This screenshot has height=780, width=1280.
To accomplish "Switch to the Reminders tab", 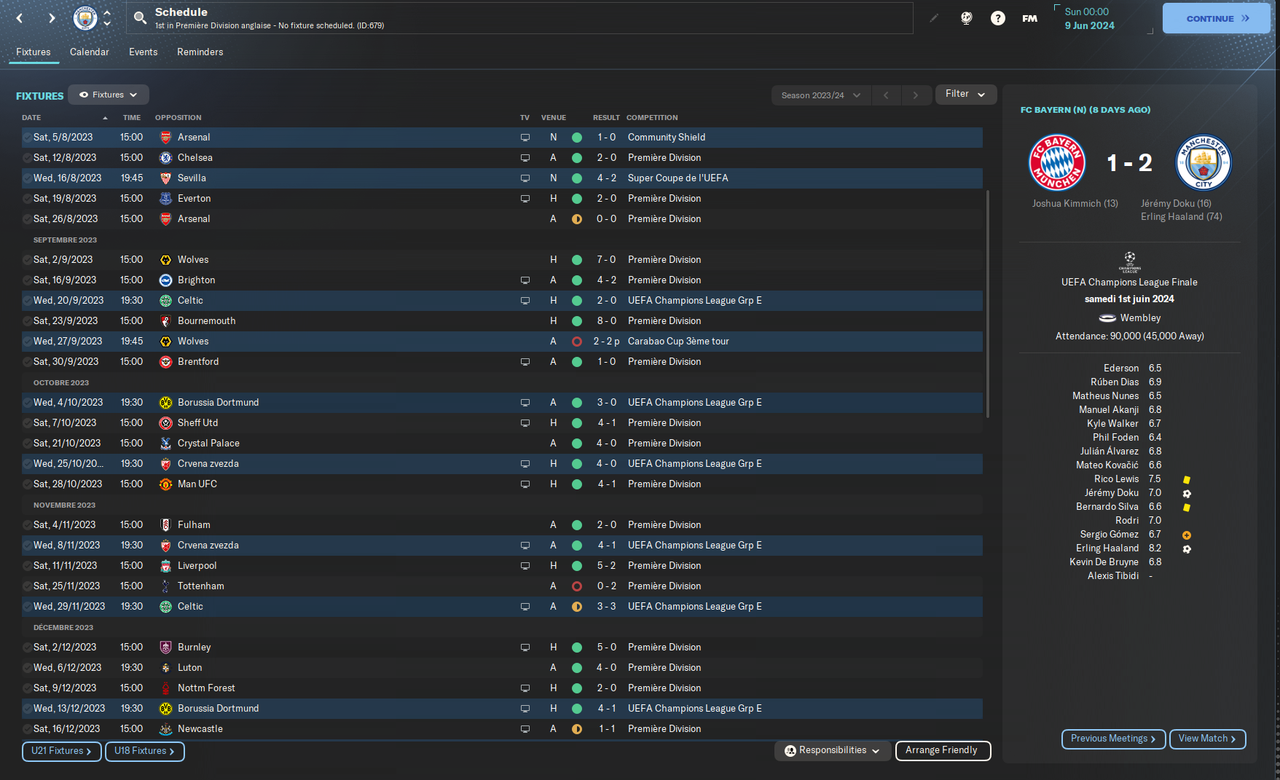I will tap(200, 52).
